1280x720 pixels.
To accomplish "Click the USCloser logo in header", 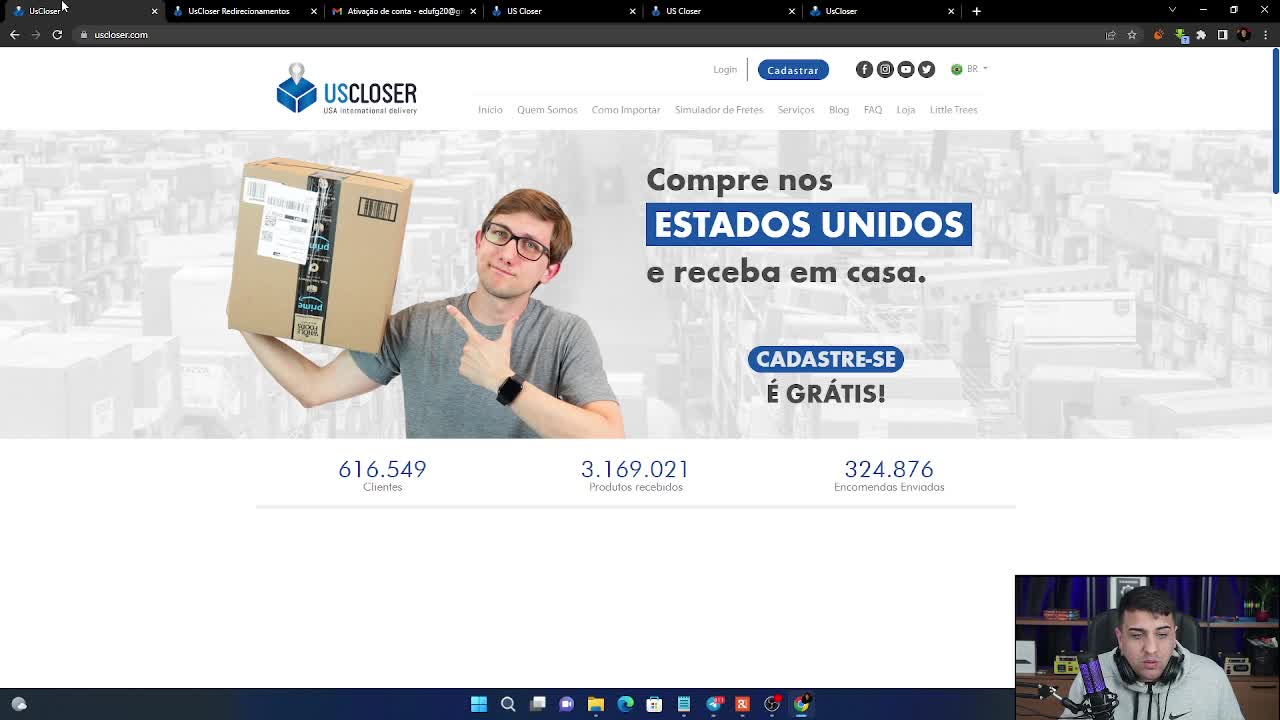I will coord(346,89).
